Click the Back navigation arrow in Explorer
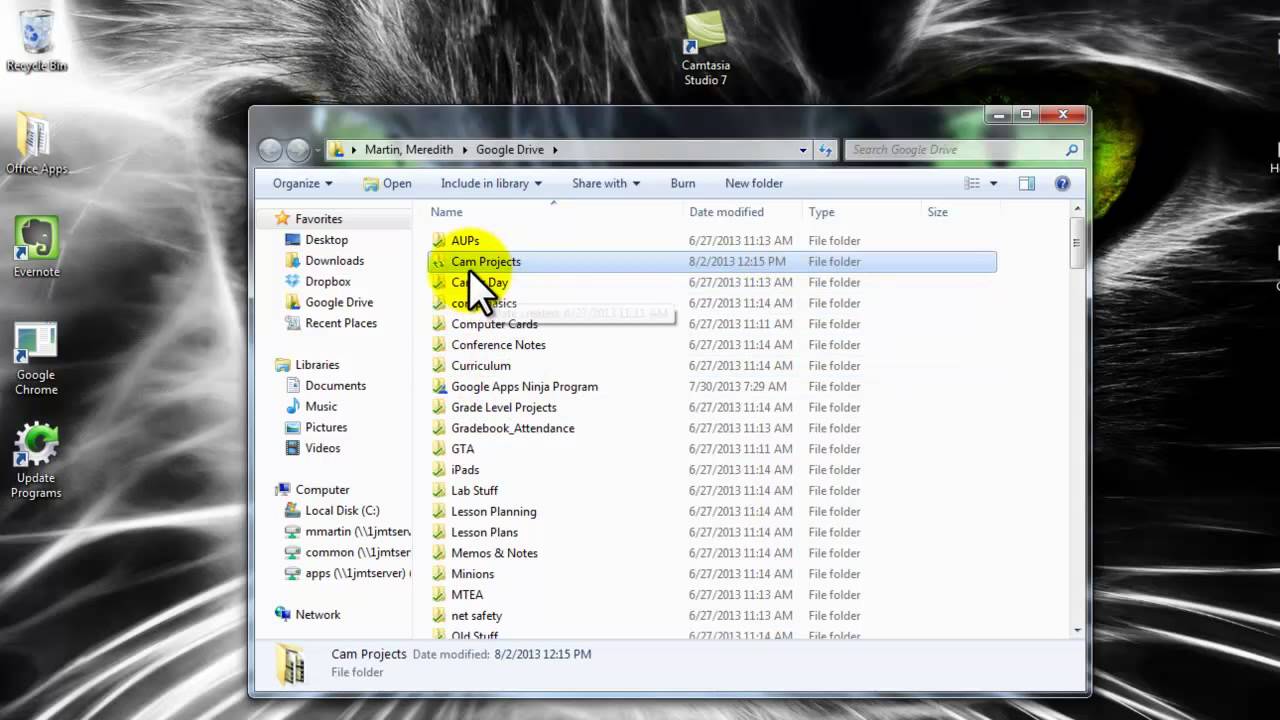 pos(270,150)
